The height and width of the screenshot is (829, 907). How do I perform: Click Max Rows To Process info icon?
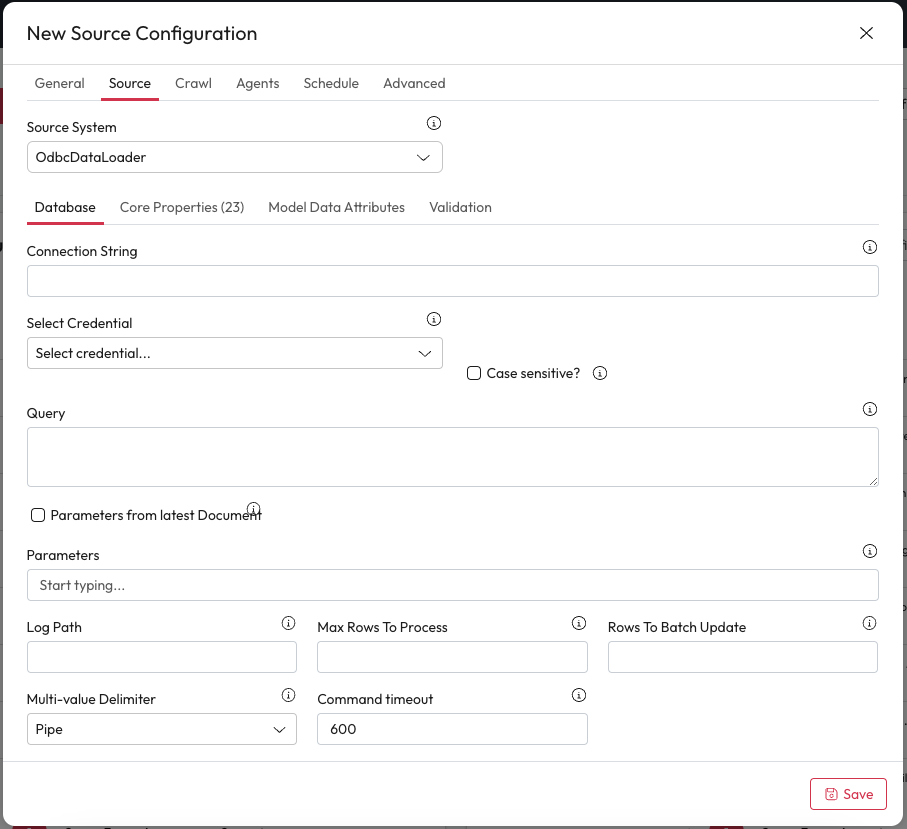(578, 623)
